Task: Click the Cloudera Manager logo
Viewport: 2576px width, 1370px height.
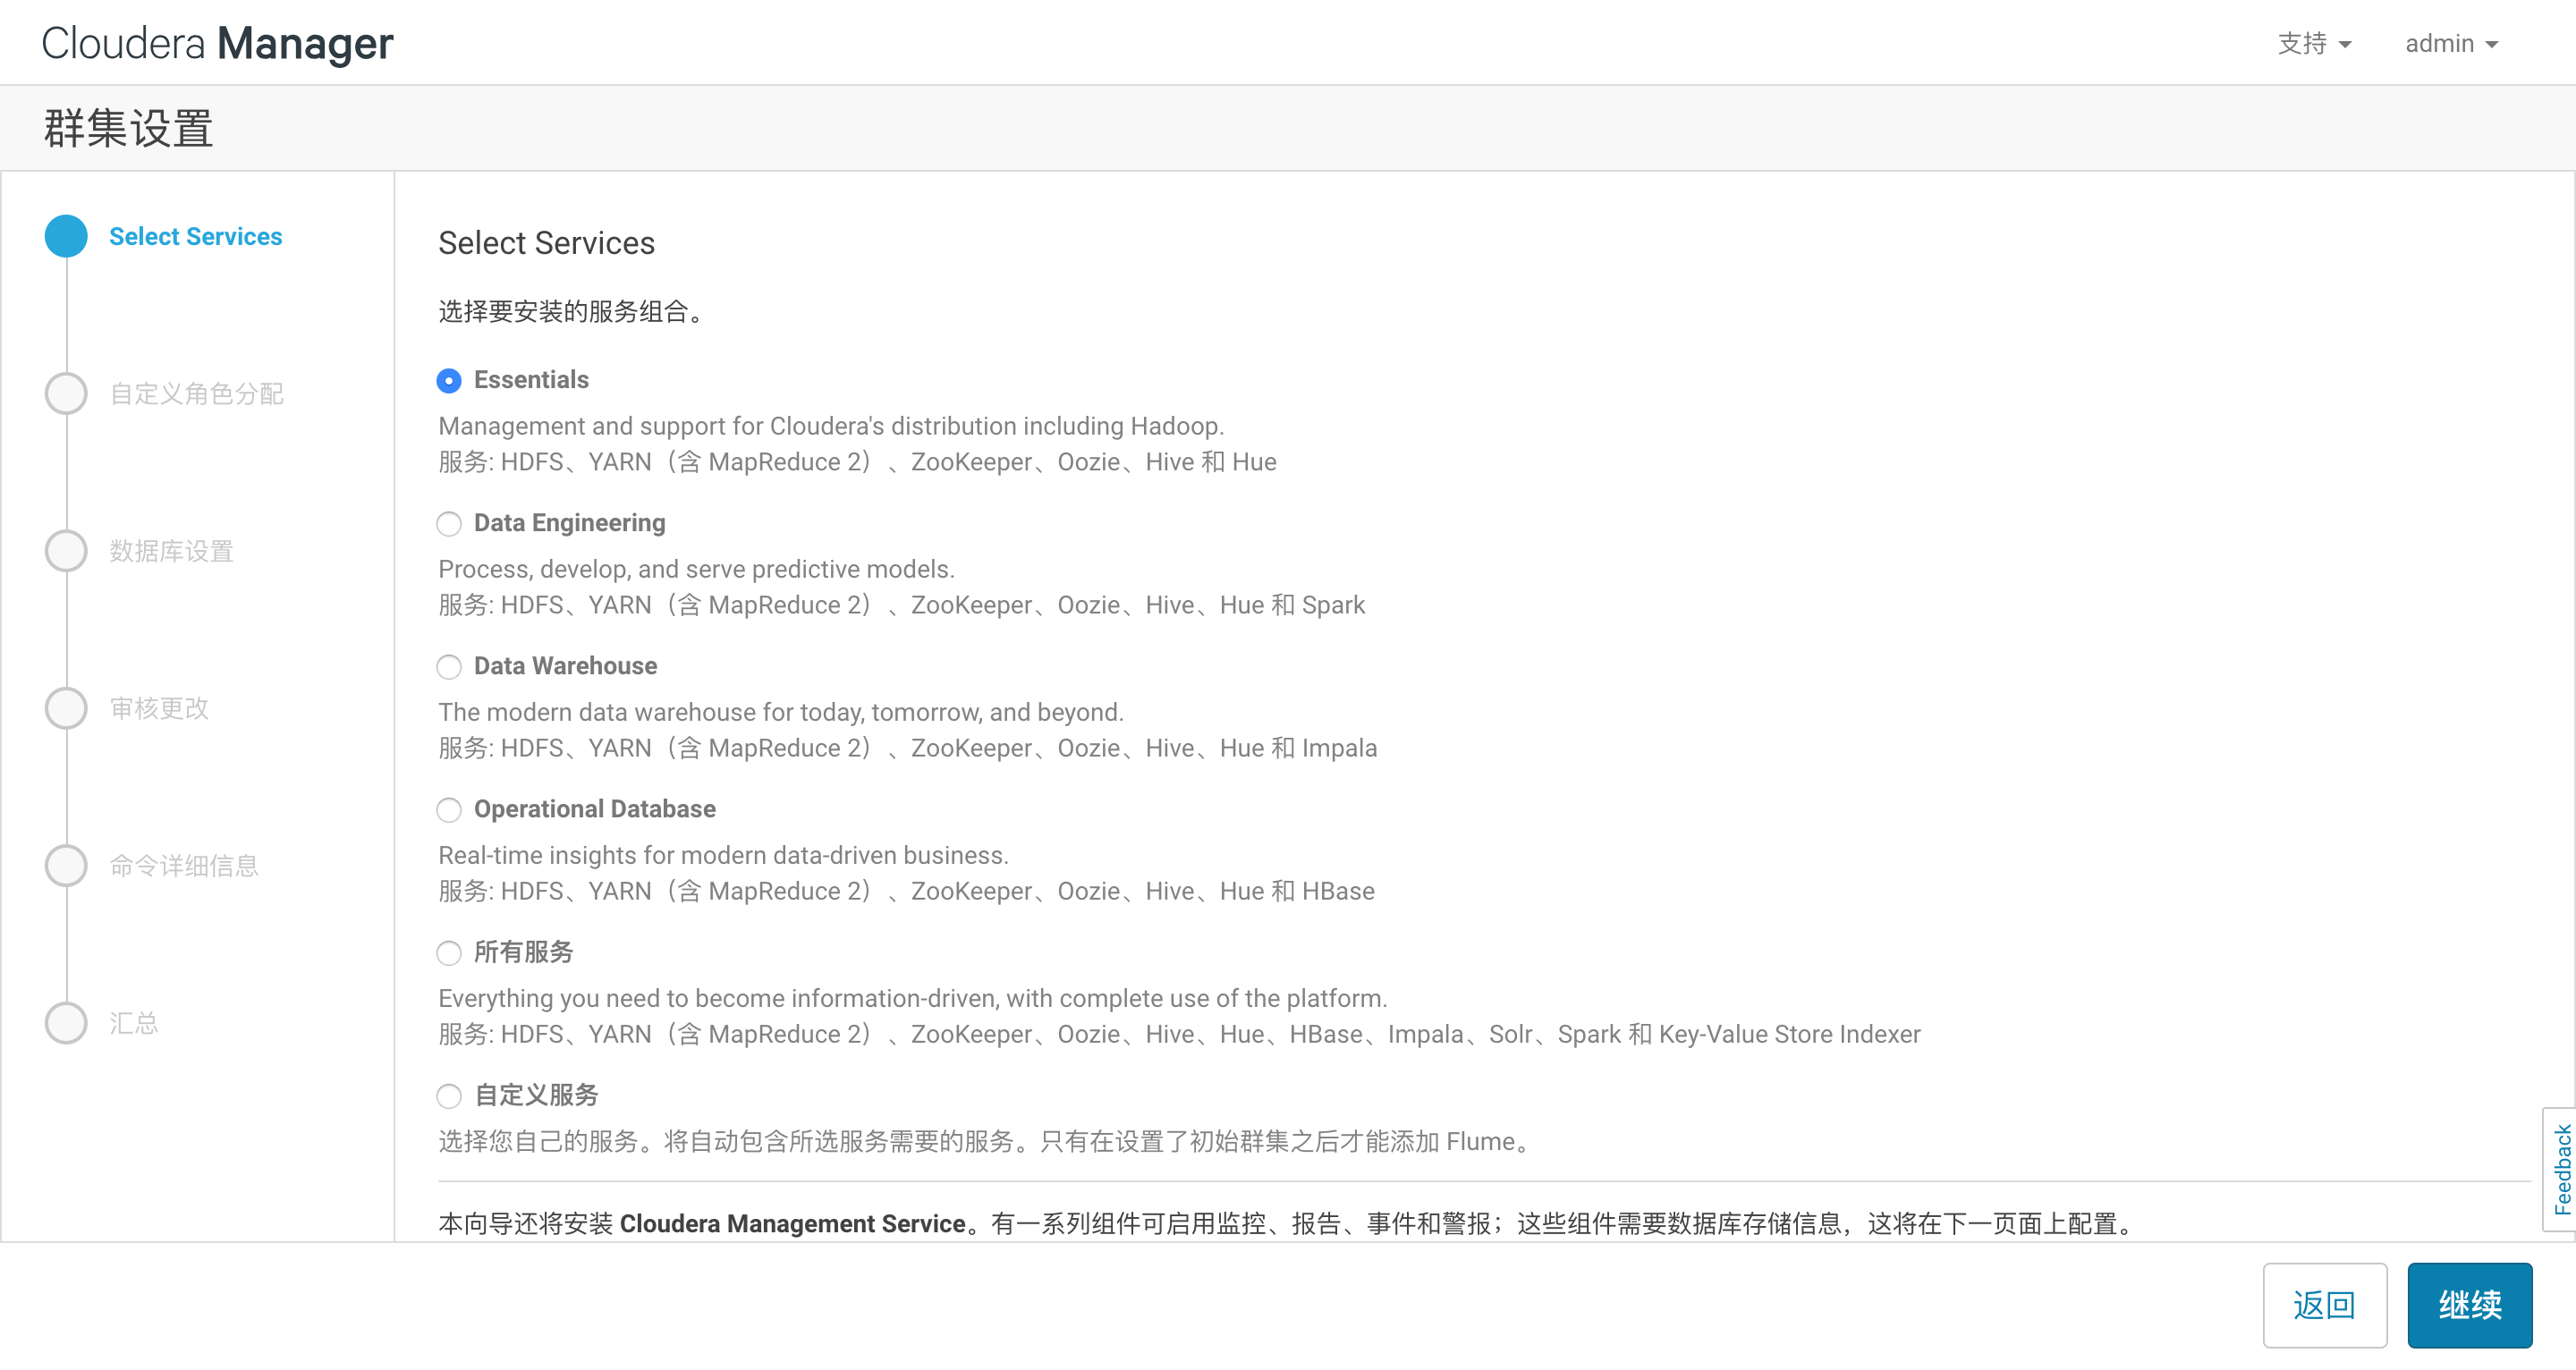Action: [x=218, y=44]
